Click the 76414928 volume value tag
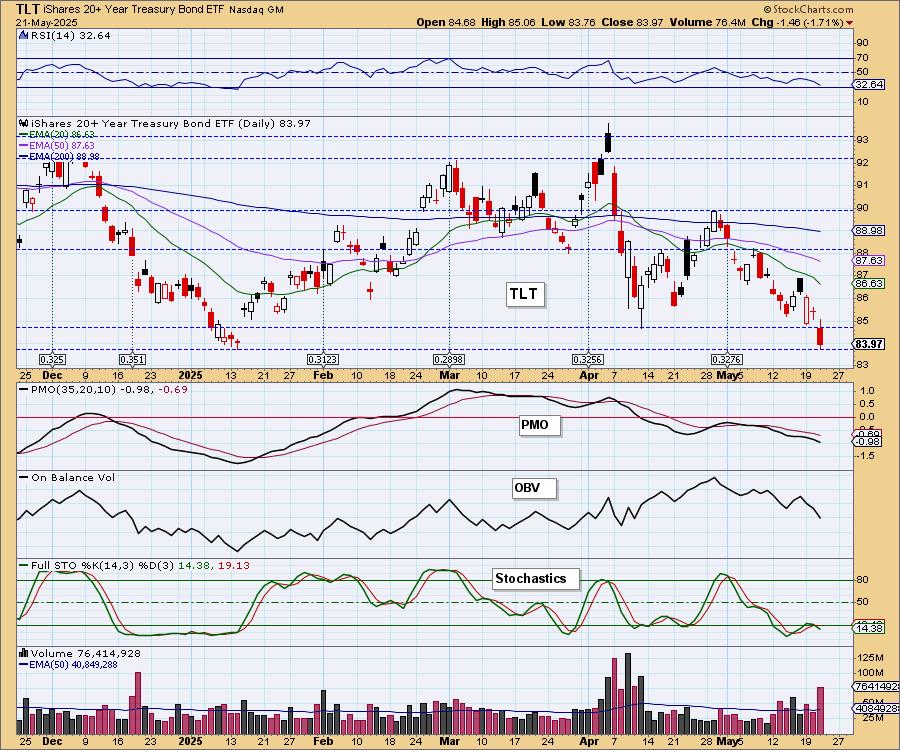This screenshot has height=750, width=900. click(x=875, y=686)
